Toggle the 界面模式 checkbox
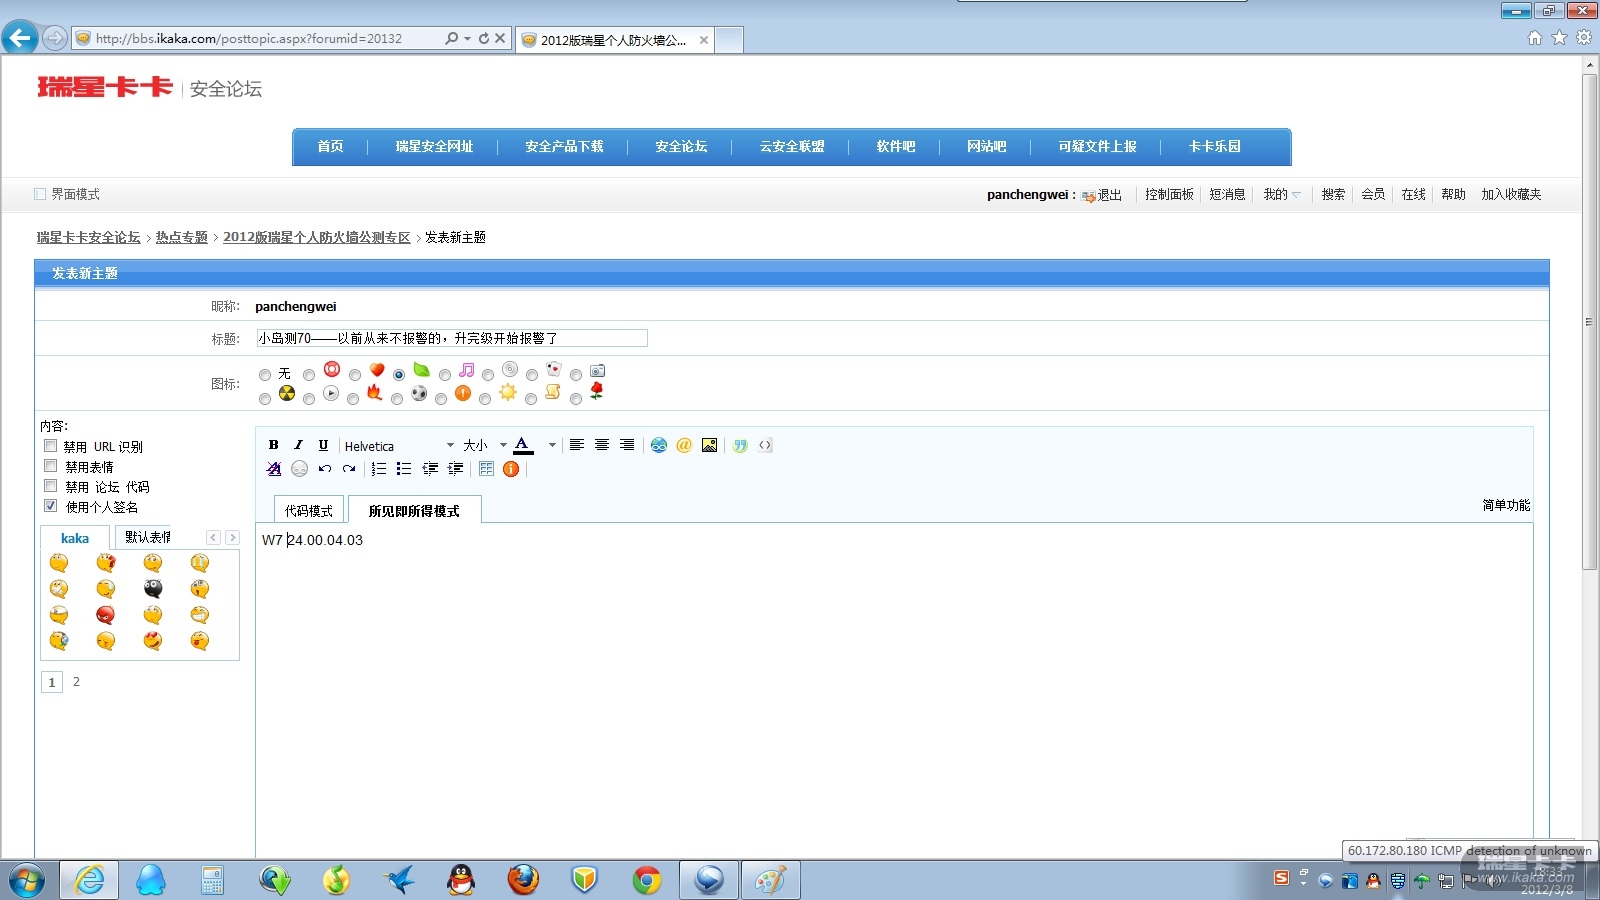The image size is (1600, 900). tap(40, 194)
